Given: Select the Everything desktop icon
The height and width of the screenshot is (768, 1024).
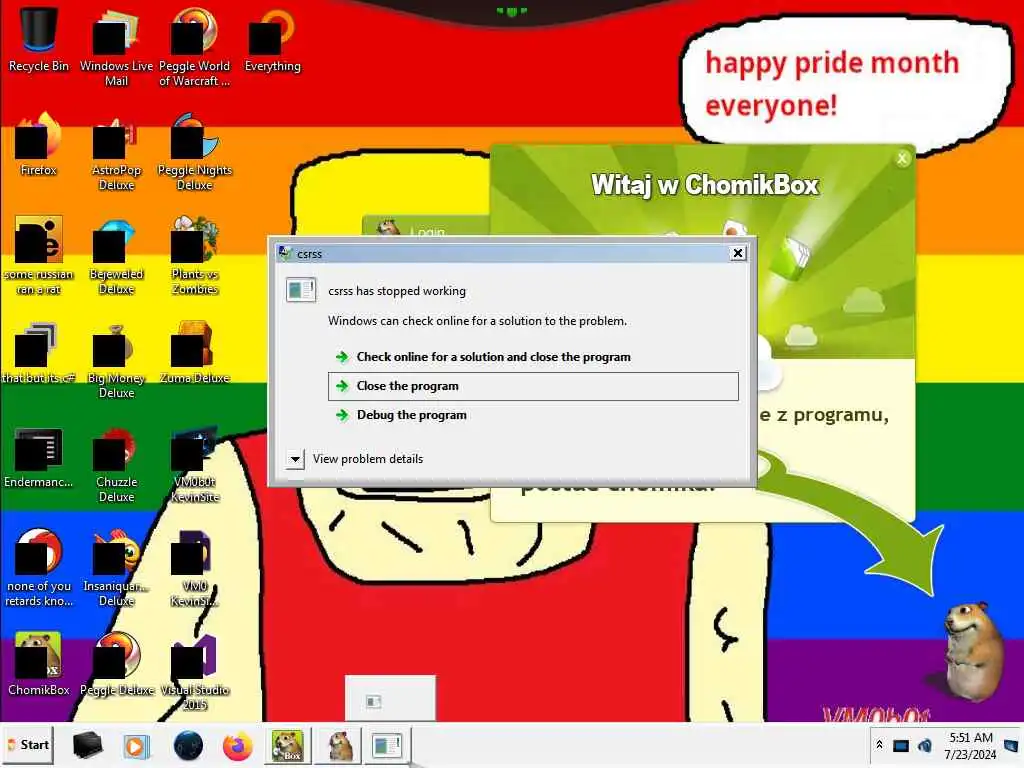Looking at the screenshot, I should tap(272, 39).
